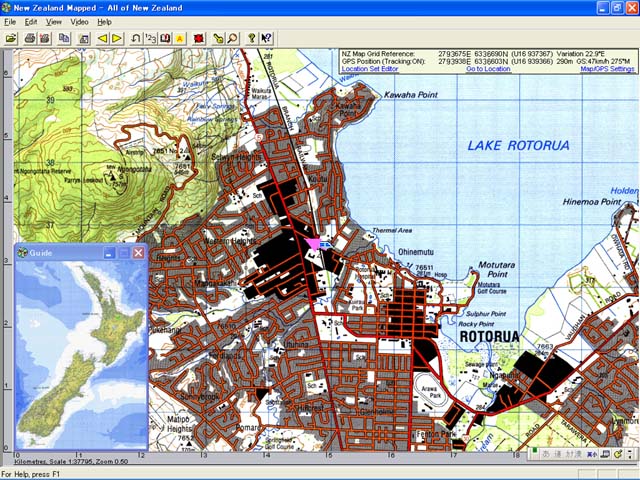Click the Matipo Heights map label

click(x=179, y=424)
